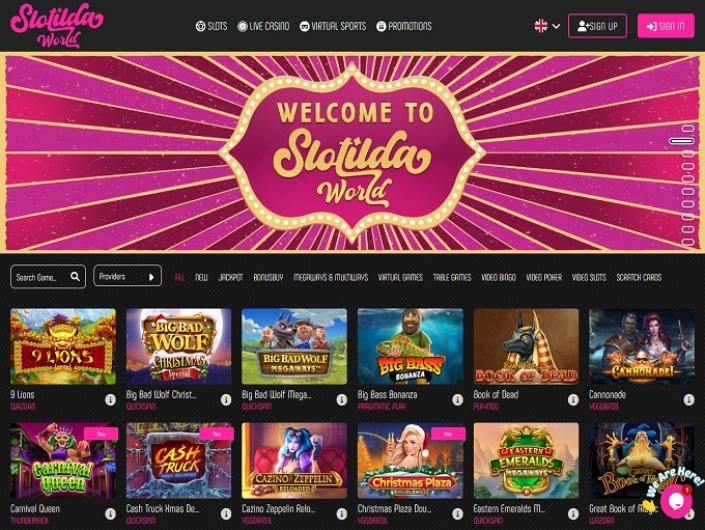Show info for Book of Dead
Image resolution: width=705 pixels, height=530 pixels.
[x=573, y=399]
